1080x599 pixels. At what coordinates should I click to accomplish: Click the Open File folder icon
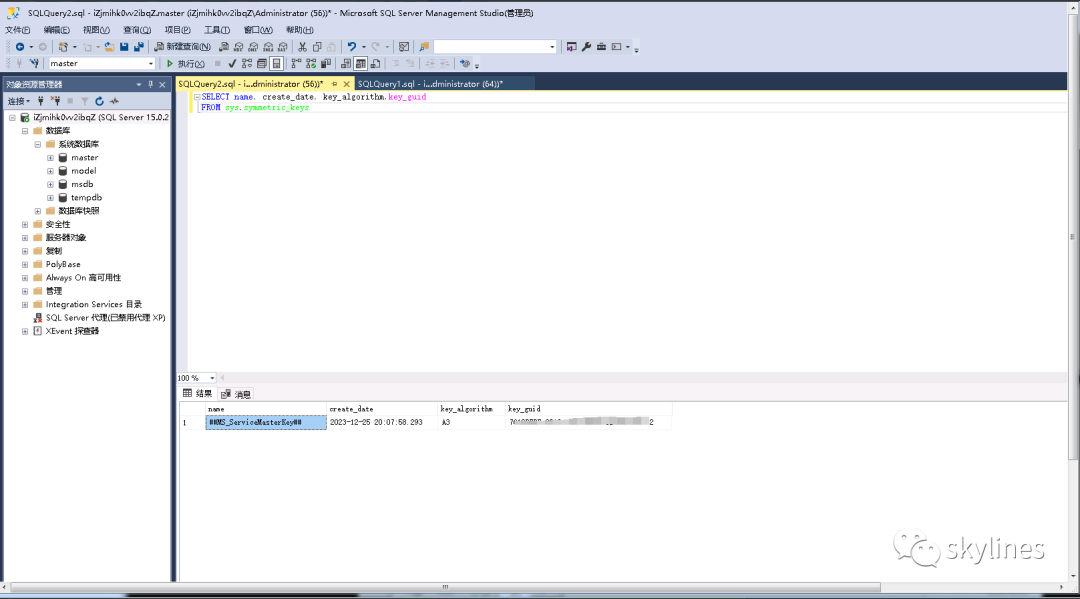(x=109, y=47)
